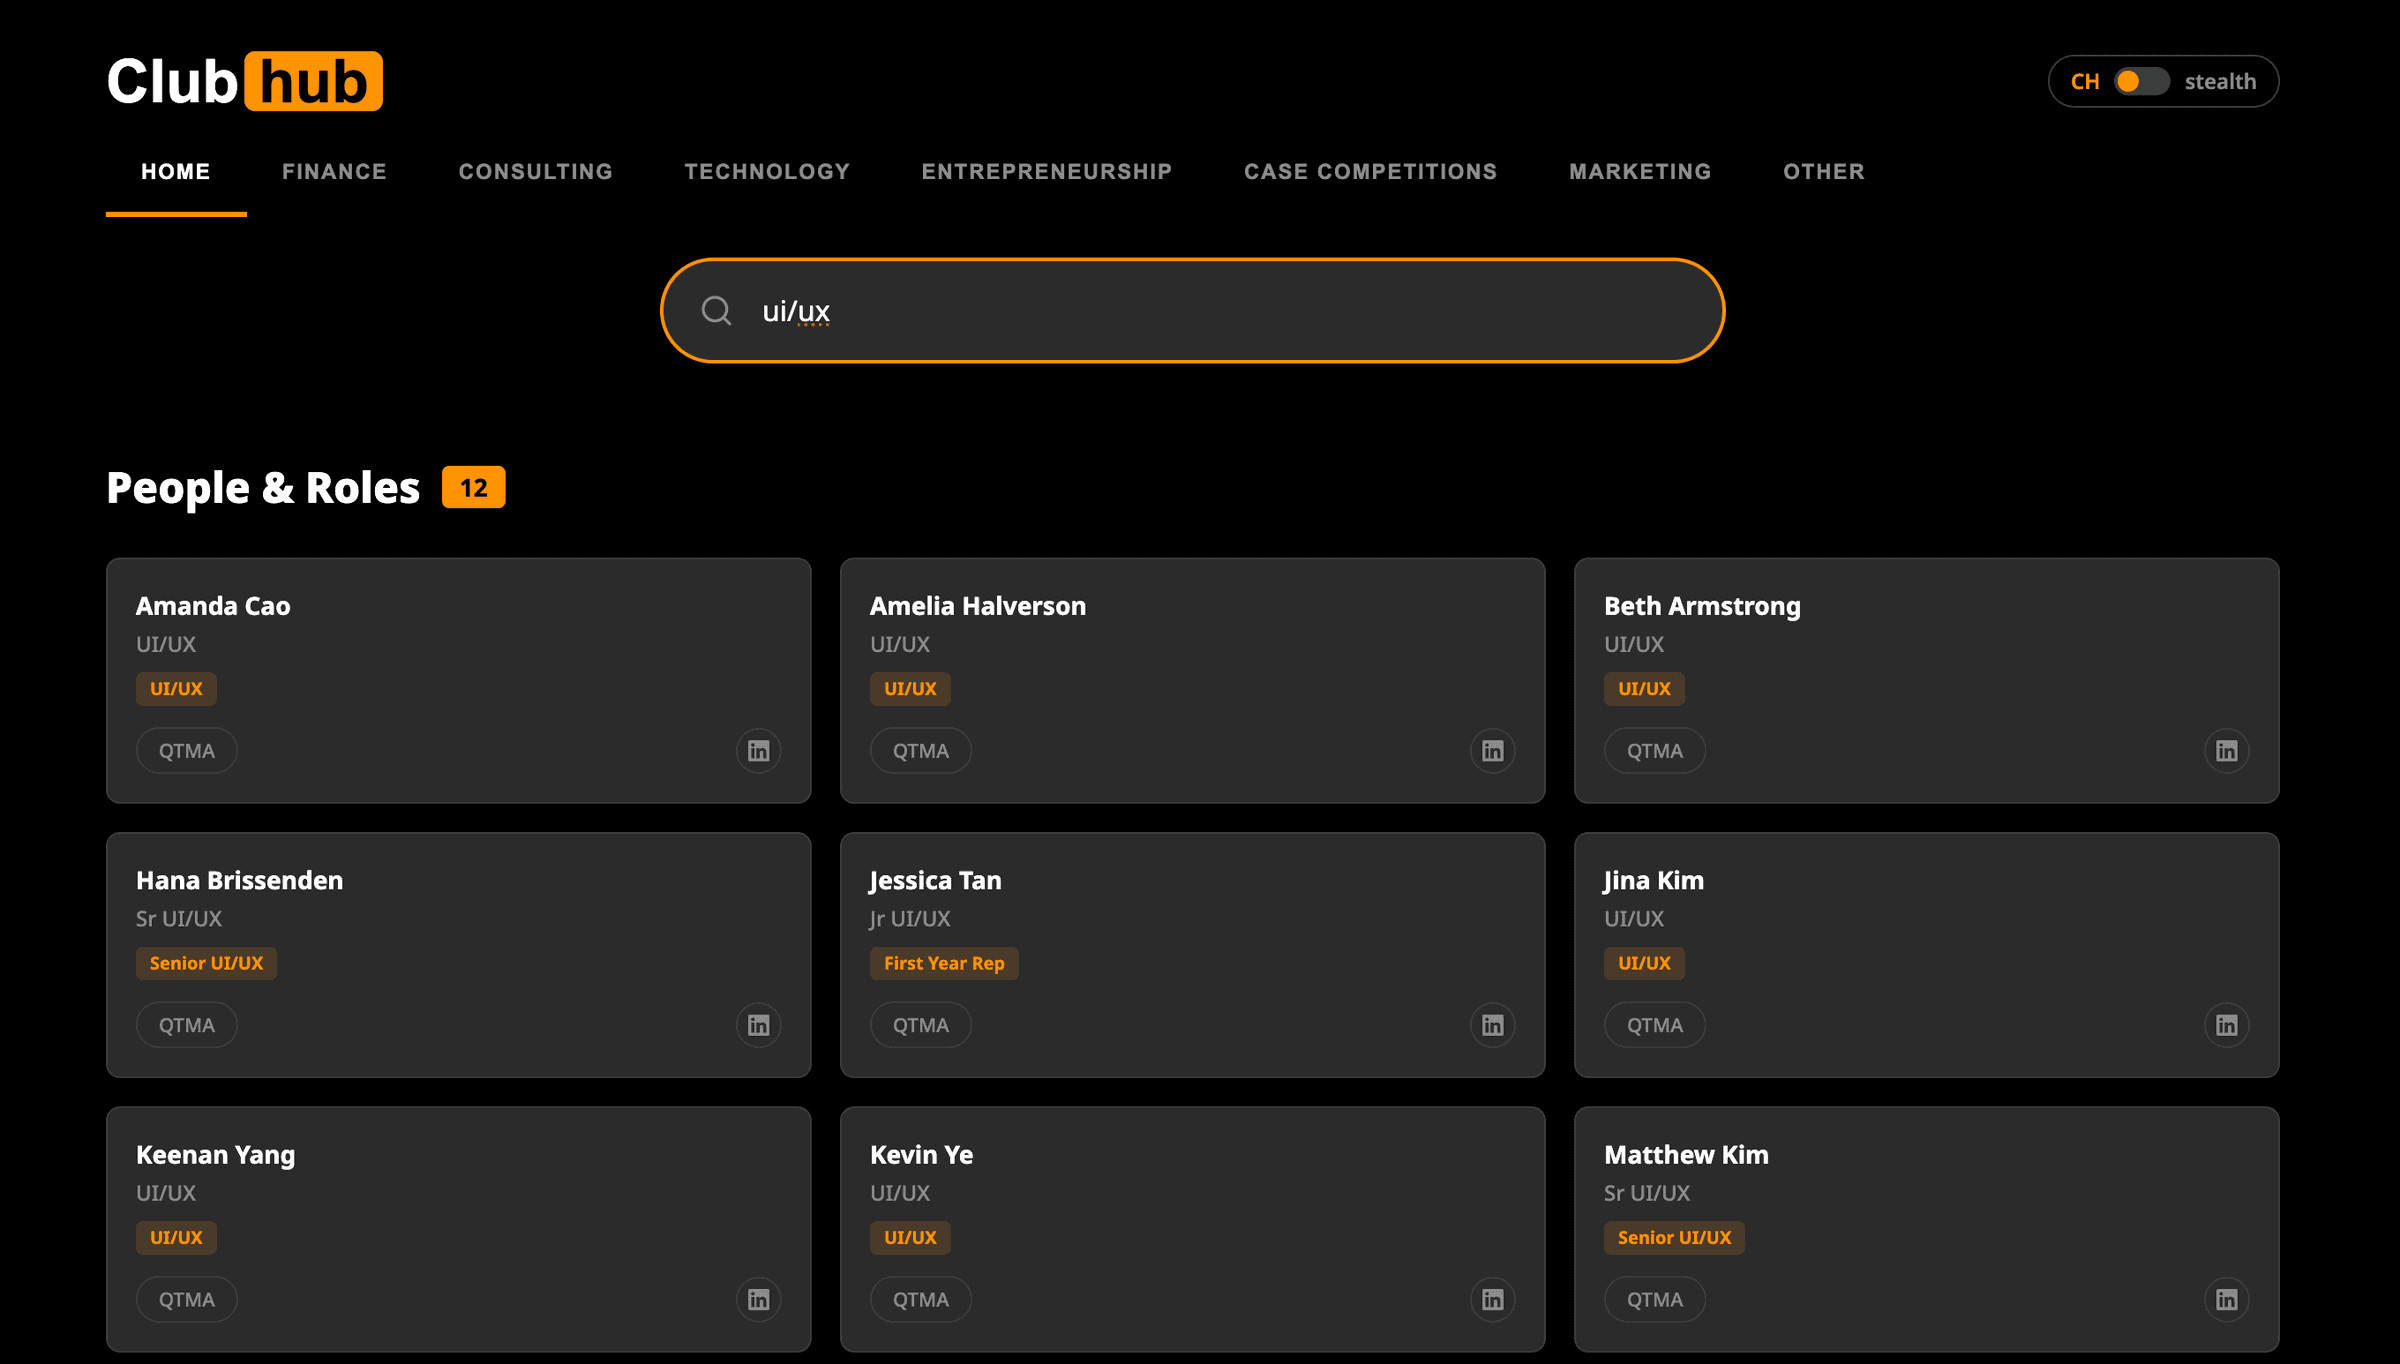Open Matthew Kim's LinkedIn profile
This screenshot has height=1364, width=2400.
2226,1299
